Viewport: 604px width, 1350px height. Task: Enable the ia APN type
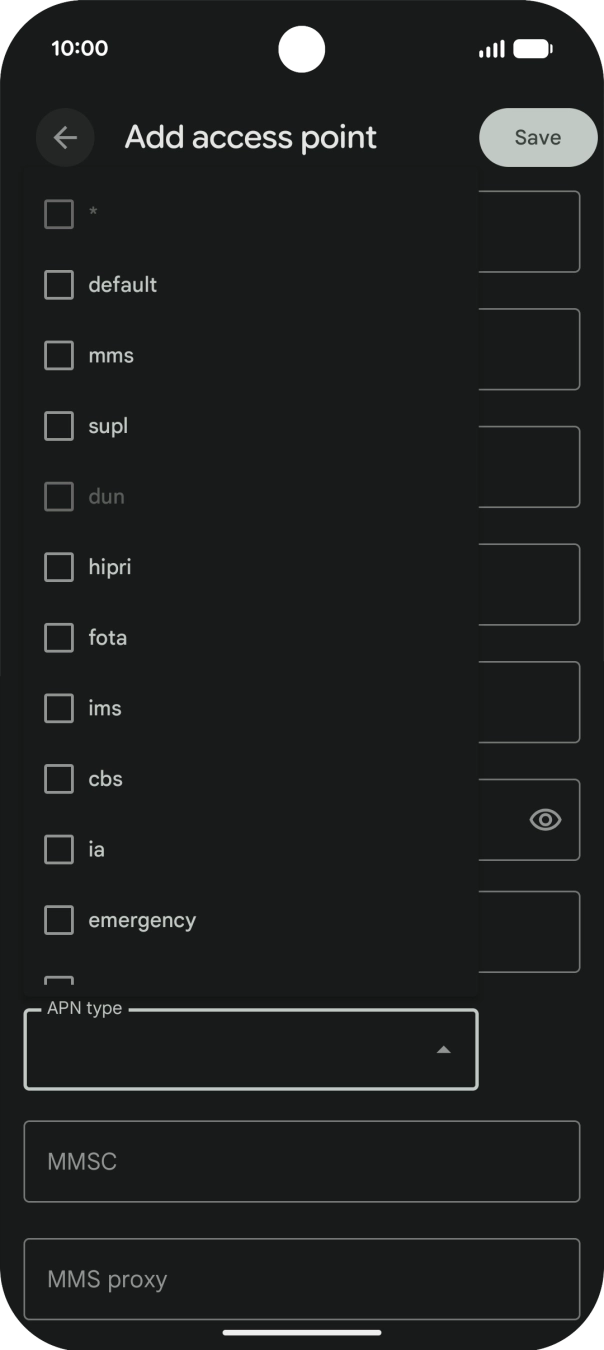(x=58, y=849)
